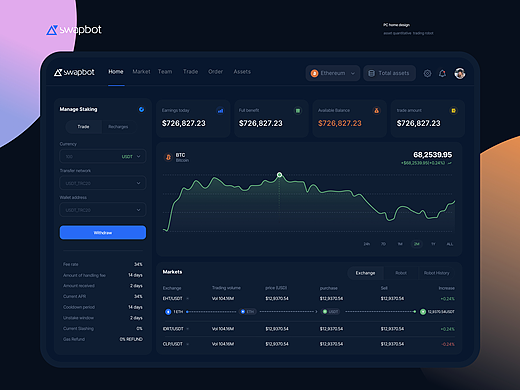Click the Manage Staking title
The height and width of the screenshot is (390, 520).
78,109
